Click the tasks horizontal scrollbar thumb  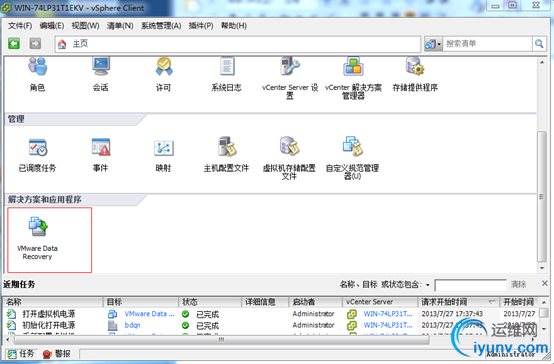click(222, 340)
